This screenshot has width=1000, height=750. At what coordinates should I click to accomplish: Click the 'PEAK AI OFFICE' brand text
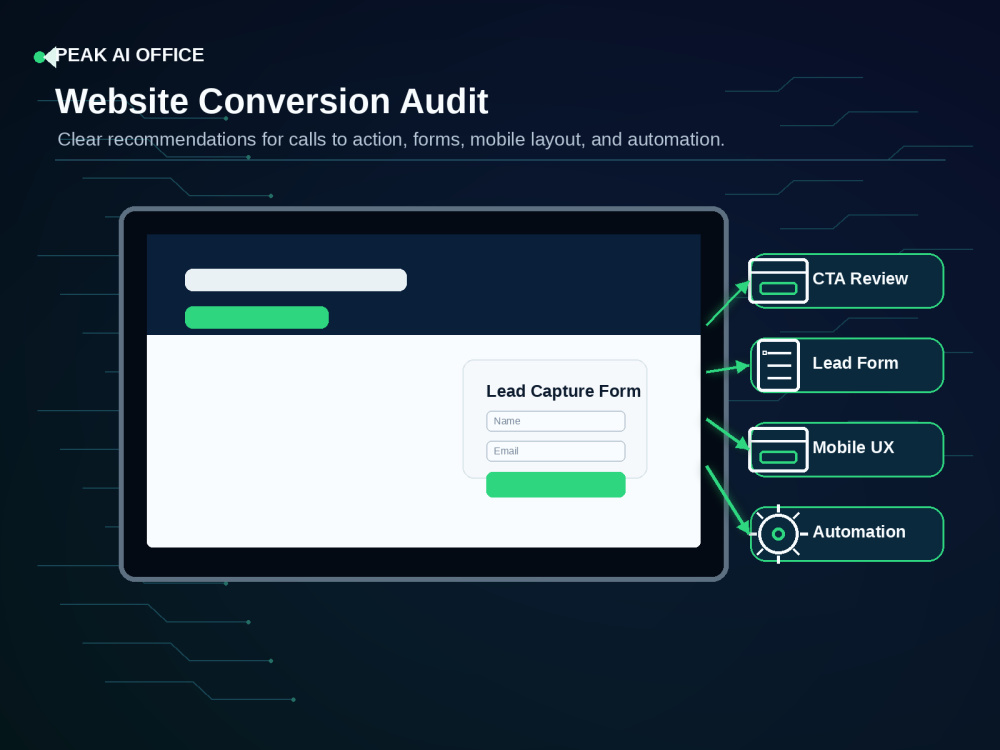130,55
